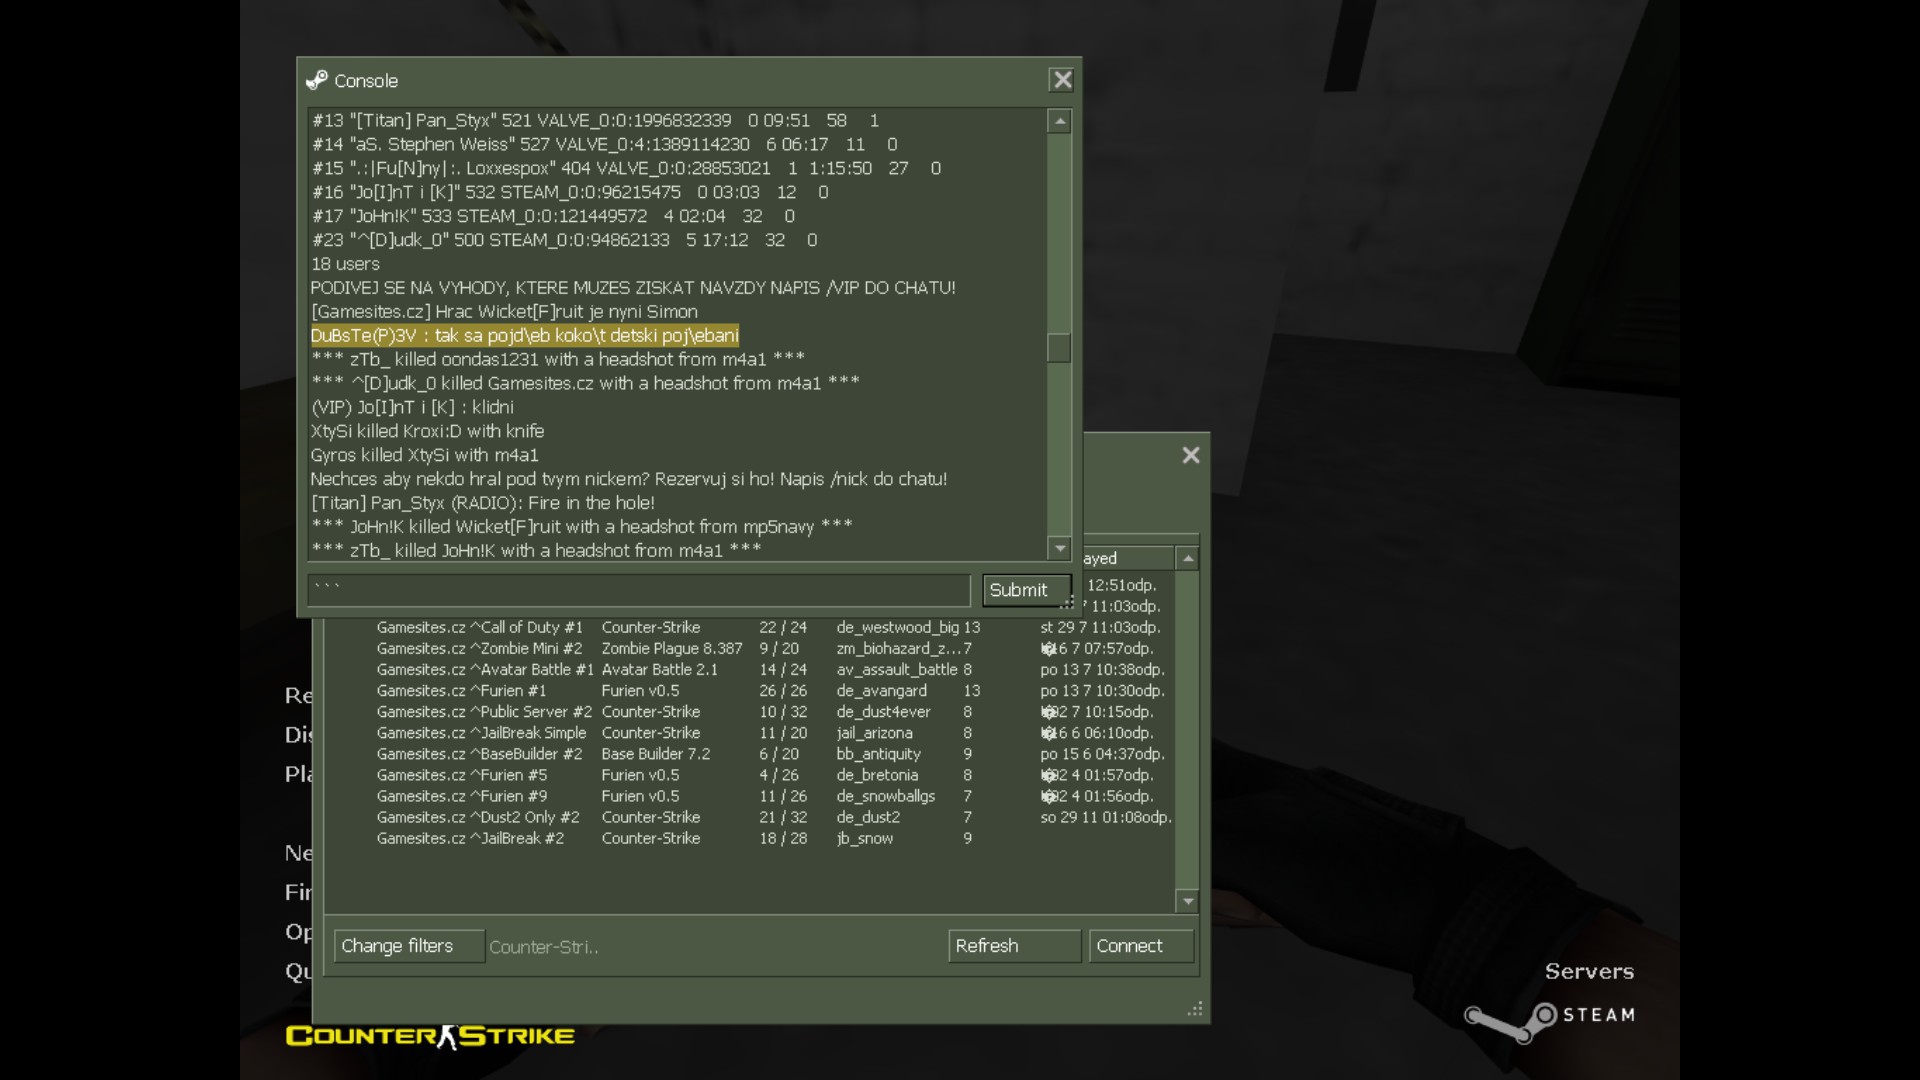Click server list scroll down arrow
The height and width of the screenshot is (1080, 1920).
[x=1187, y=901]
